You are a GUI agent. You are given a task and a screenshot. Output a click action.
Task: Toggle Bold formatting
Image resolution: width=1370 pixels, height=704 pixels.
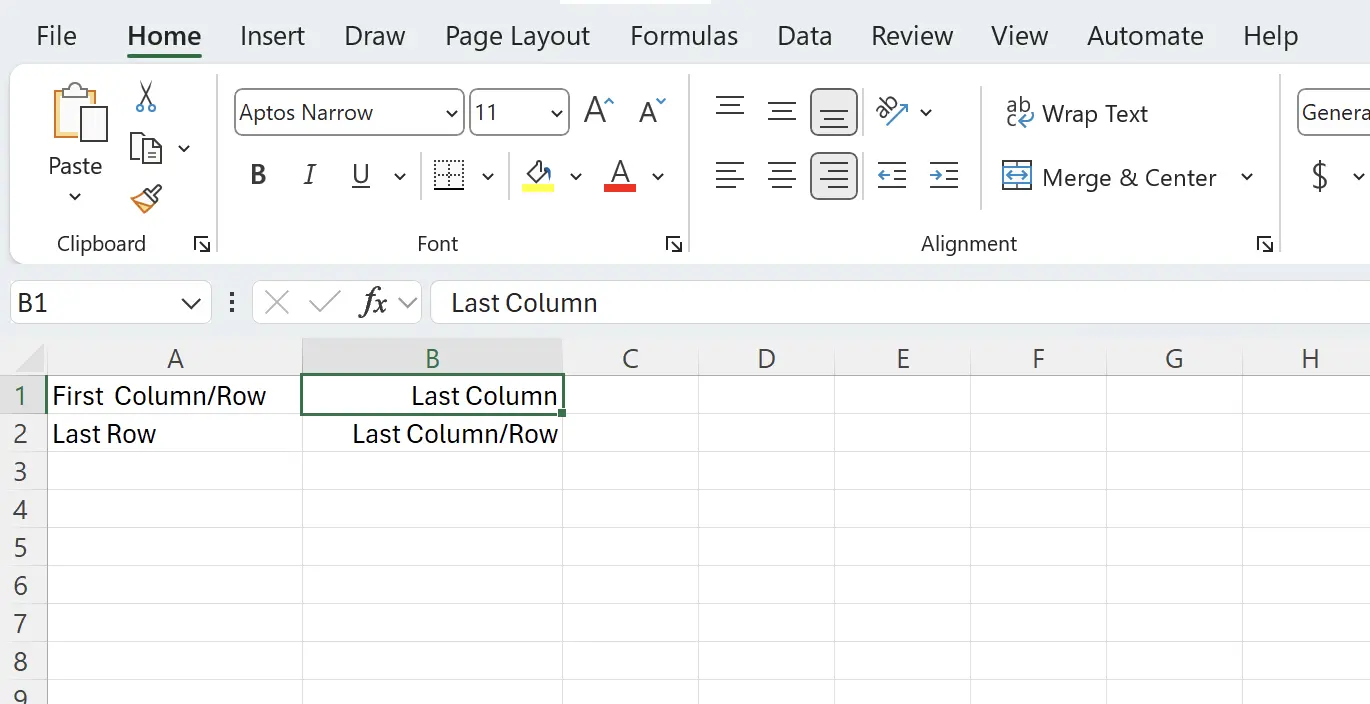[x=258, y=176]
